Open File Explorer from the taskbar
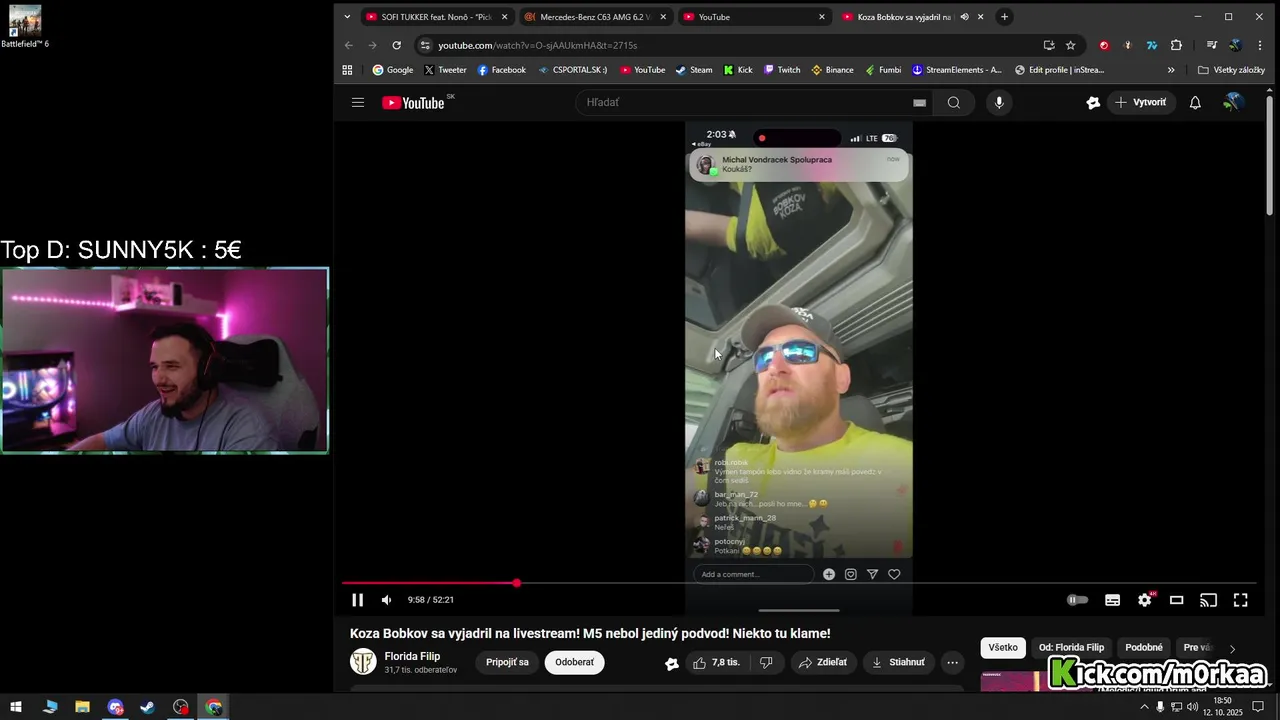This screenshot has height=720, width=1280. click(x=82, y=707)
